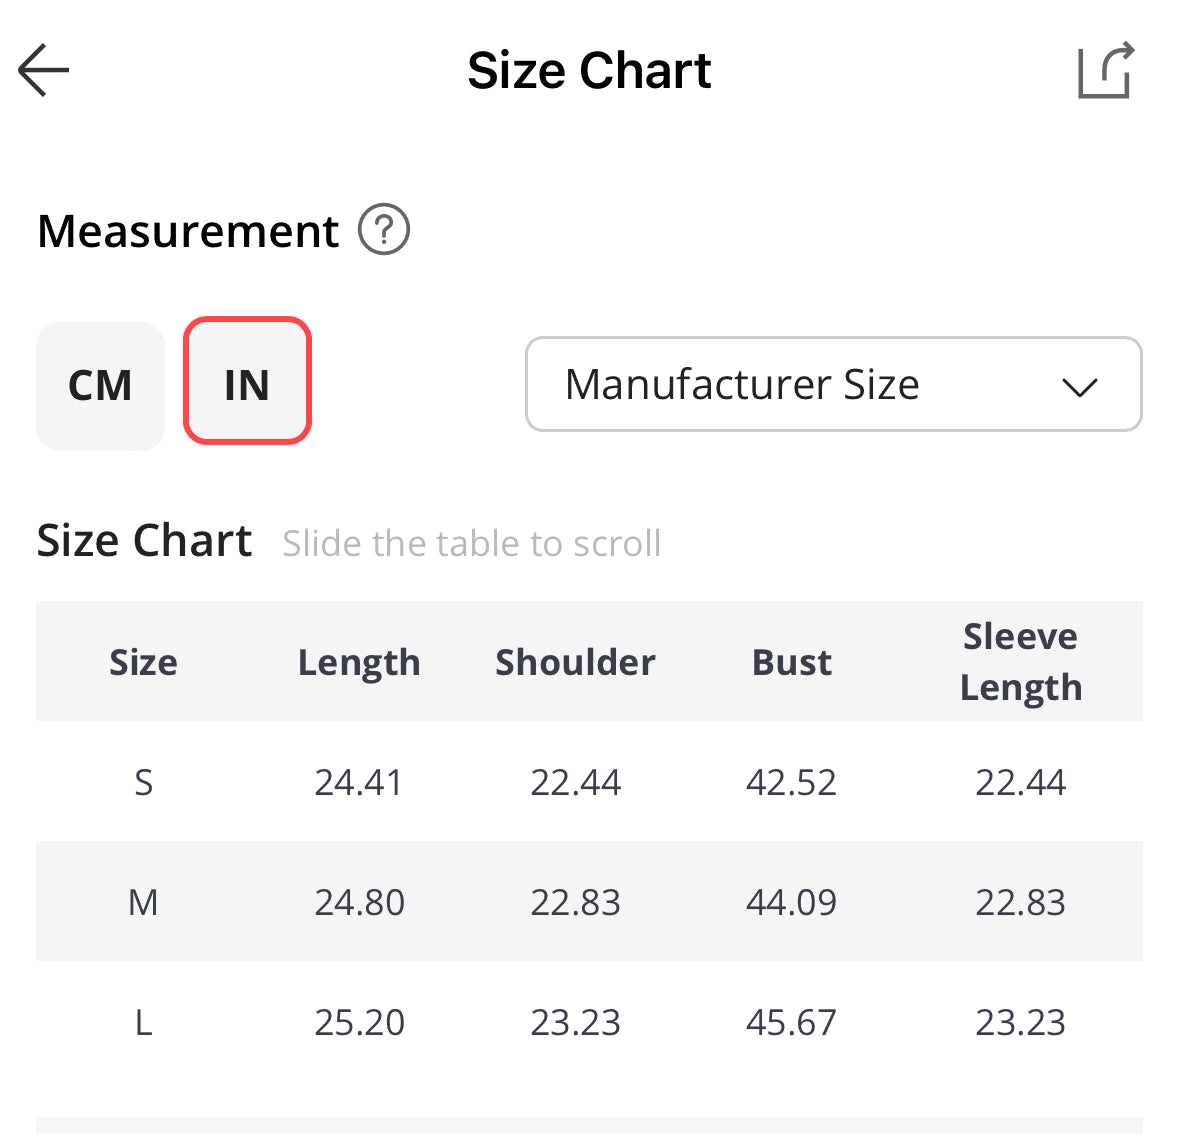
Task: Click the Bust column header
Action: [791, 662]
